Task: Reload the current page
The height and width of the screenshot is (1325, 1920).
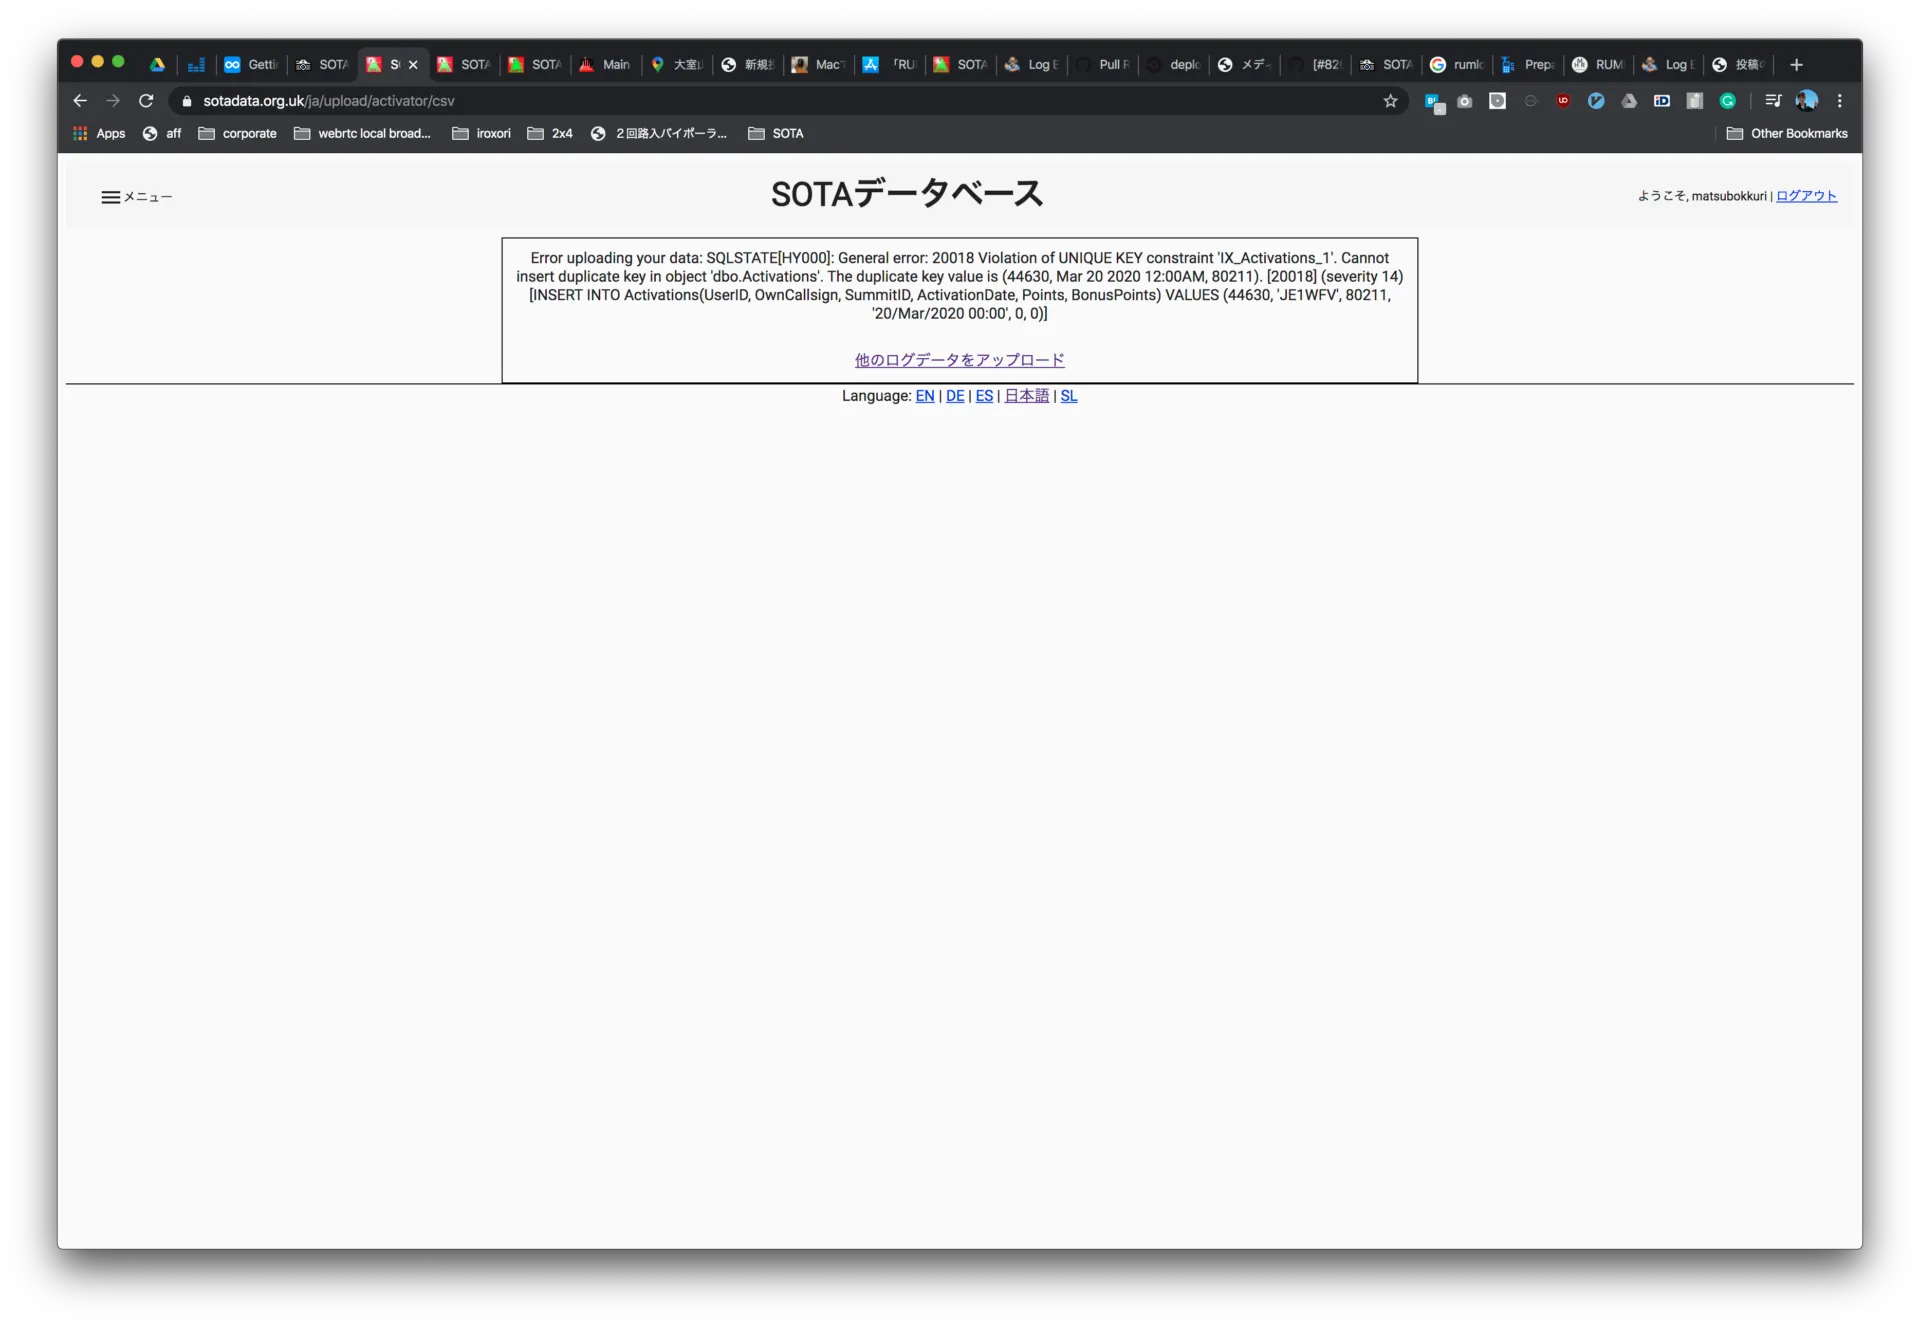Action: [146, 101]
